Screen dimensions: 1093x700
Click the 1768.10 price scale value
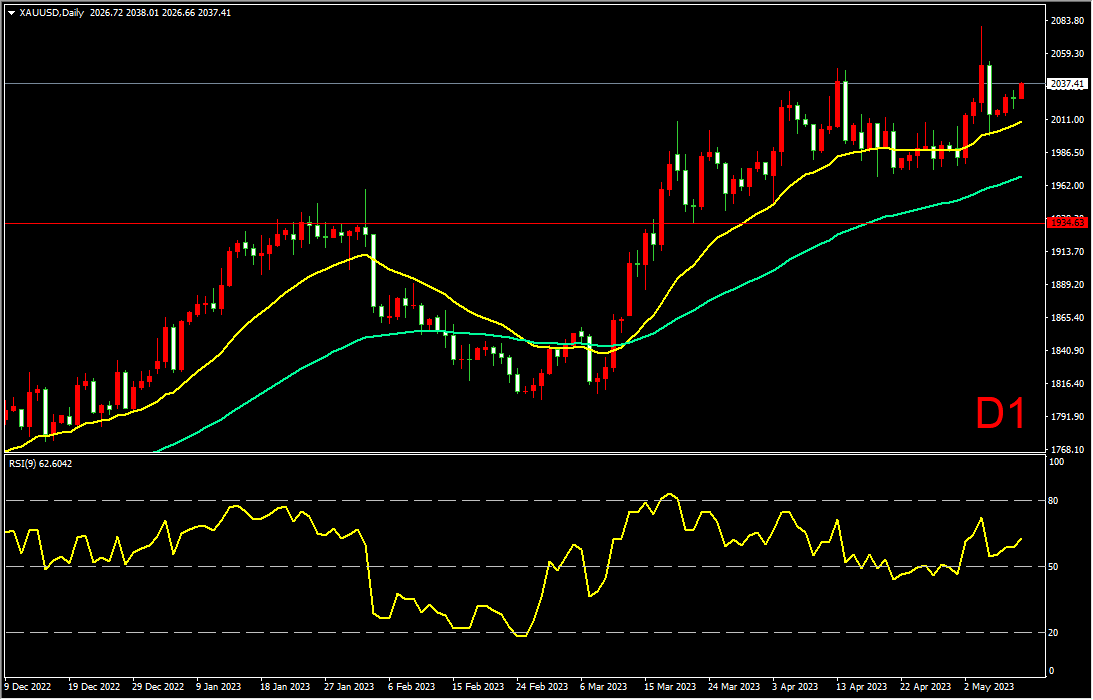coord(1067,450)
